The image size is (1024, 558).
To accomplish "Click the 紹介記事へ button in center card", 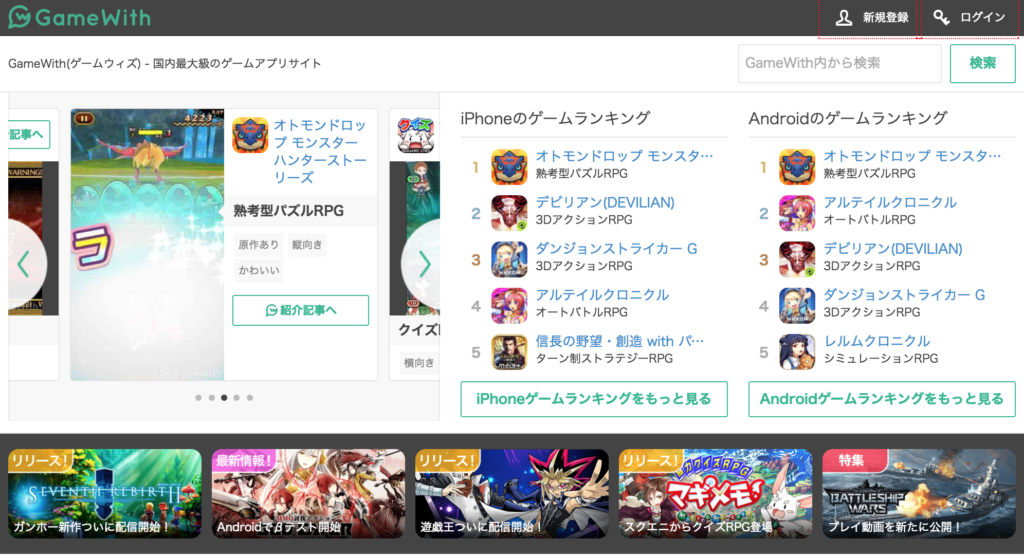I will point(300,310).
